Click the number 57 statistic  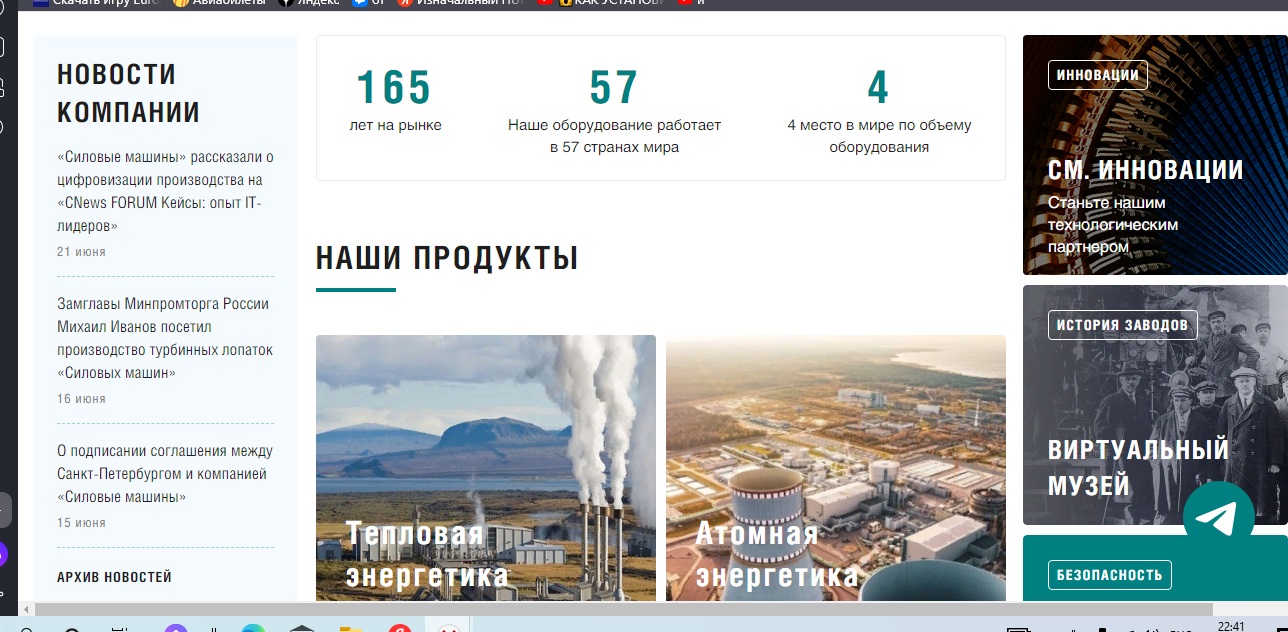[x=614, y=88]
